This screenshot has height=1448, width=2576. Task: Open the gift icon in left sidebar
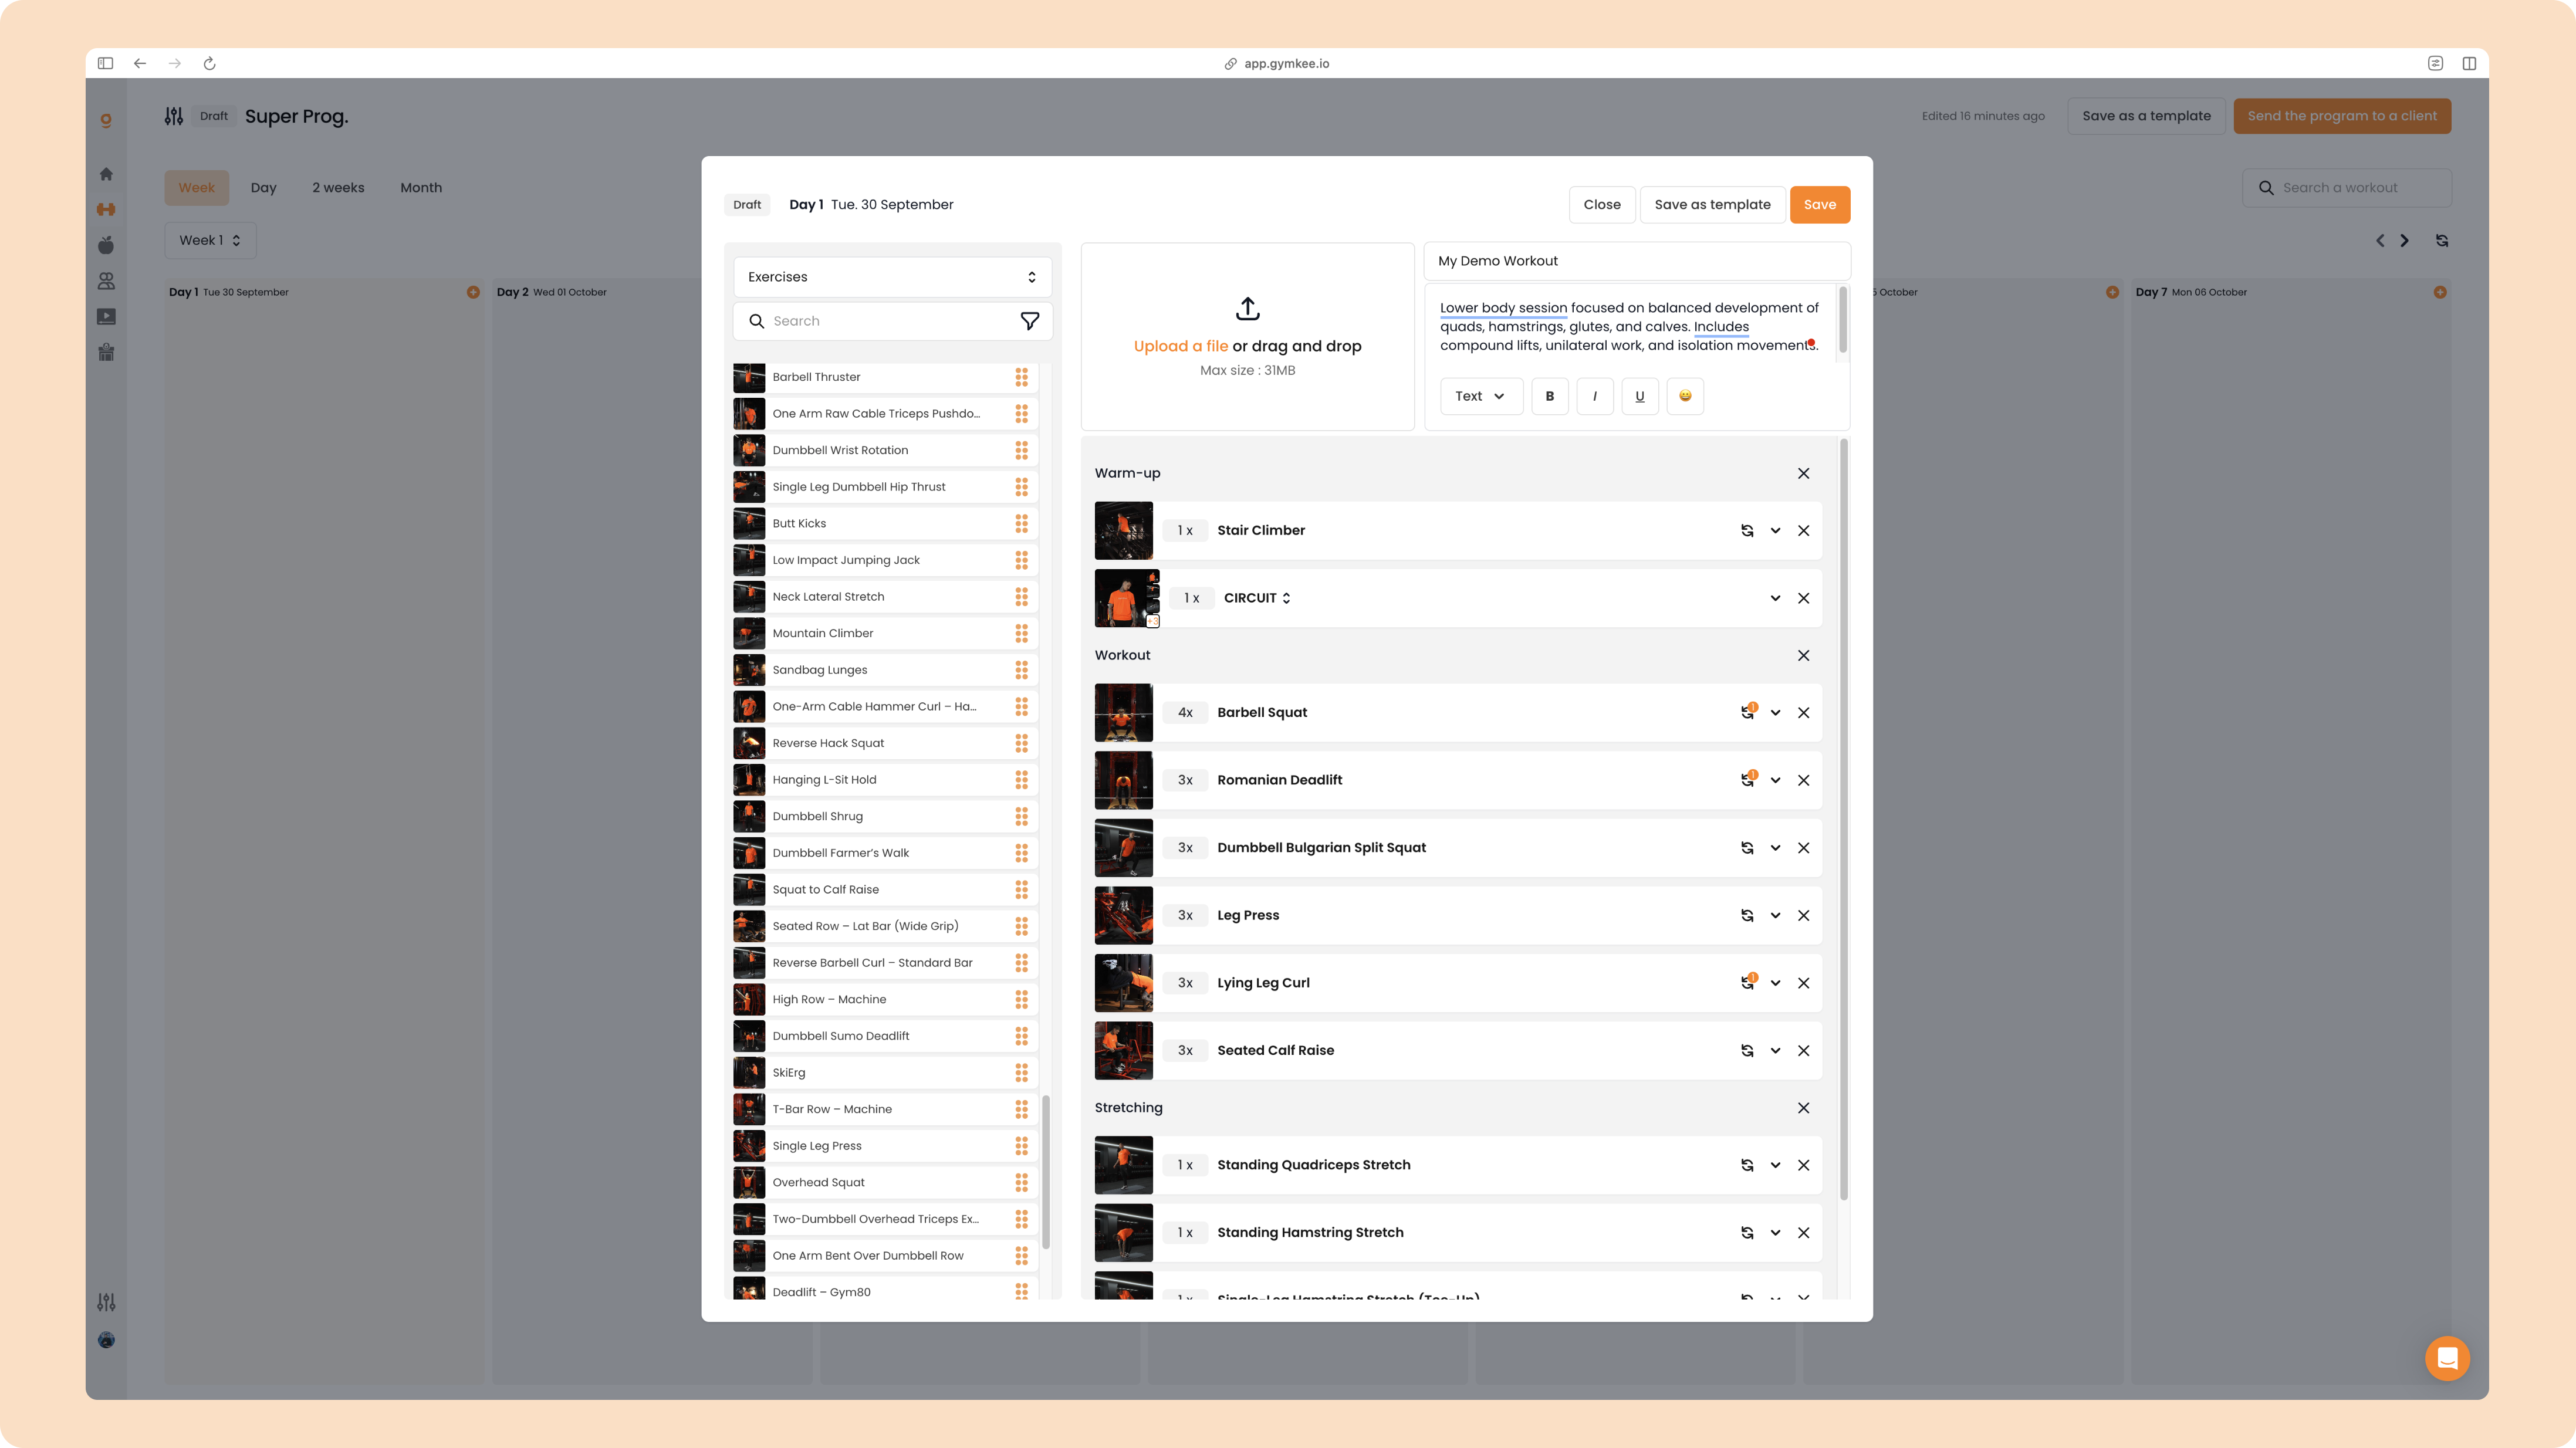point(106,352)
